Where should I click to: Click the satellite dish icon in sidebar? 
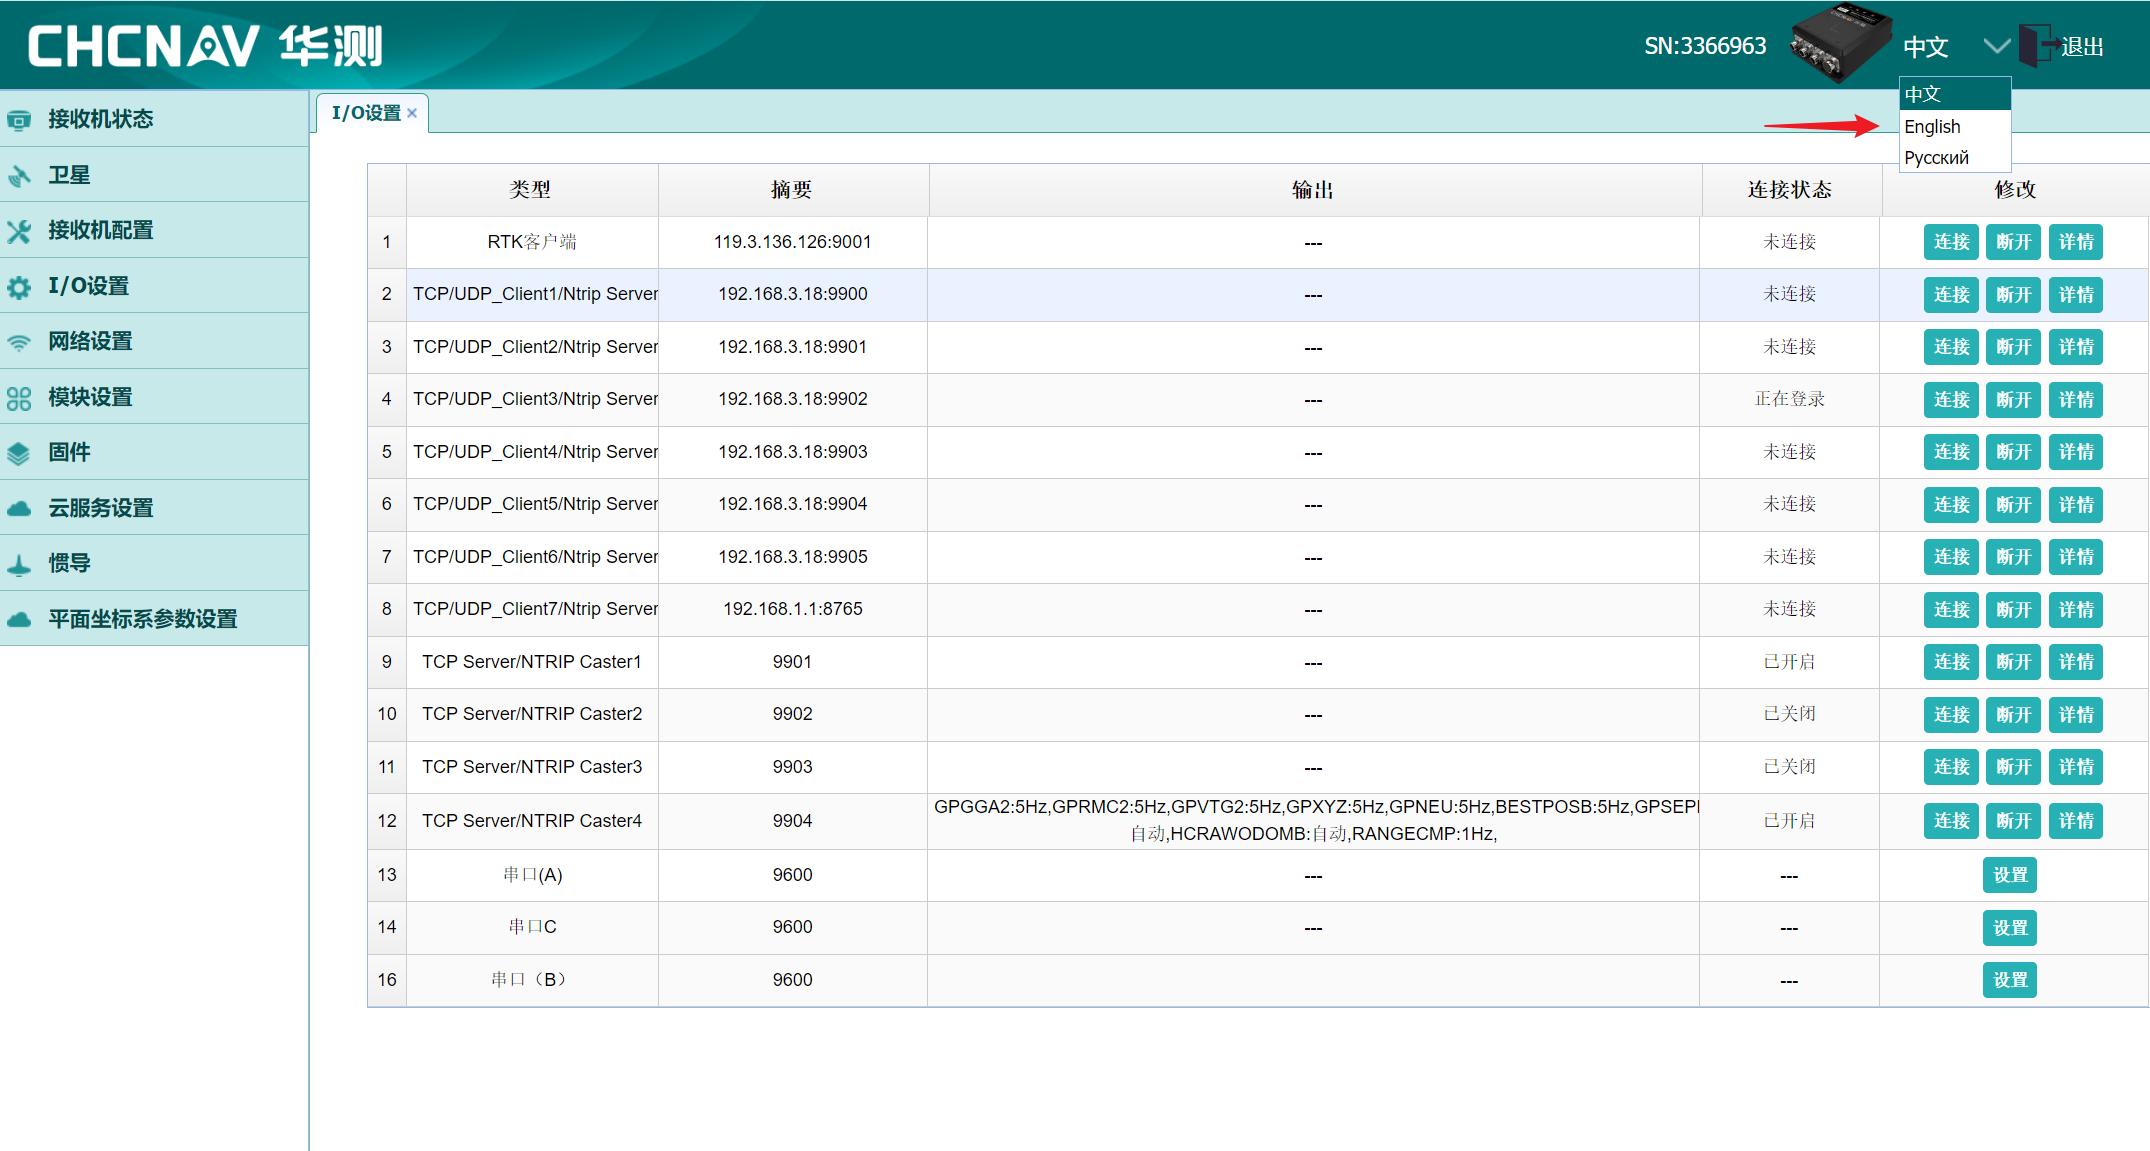click(x=19, y=176)
